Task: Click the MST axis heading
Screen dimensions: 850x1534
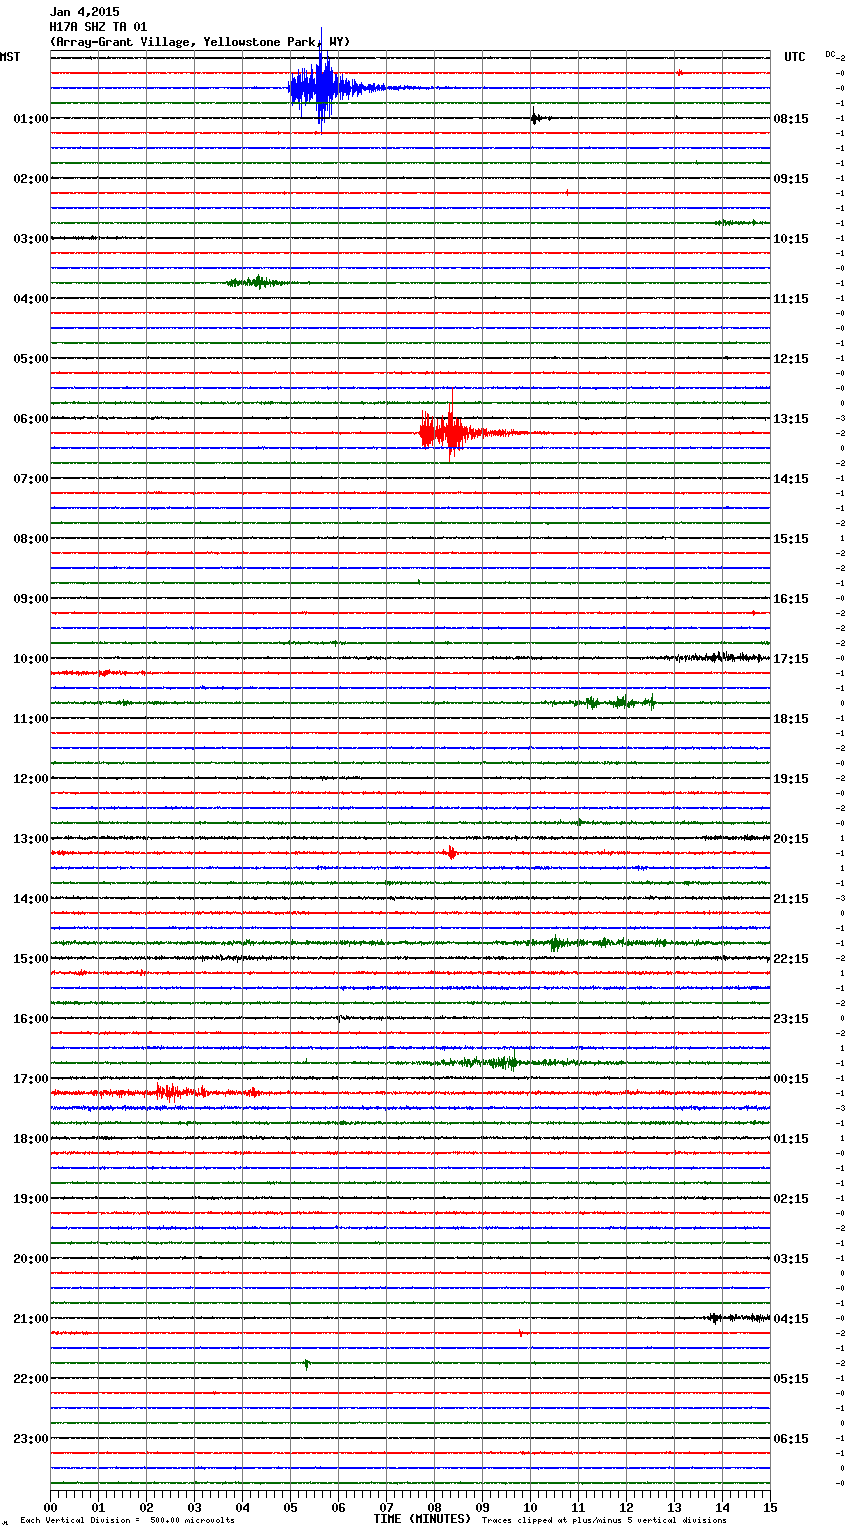Action: point(10,57)
